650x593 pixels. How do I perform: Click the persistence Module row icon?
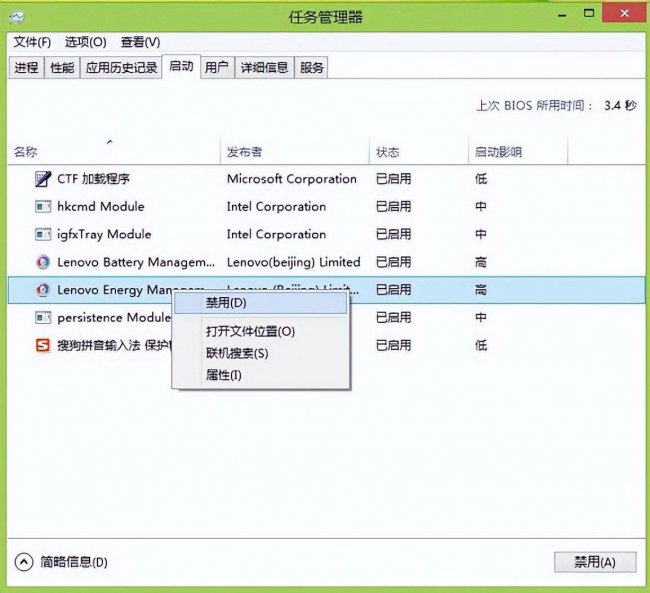tap(43, 318)
